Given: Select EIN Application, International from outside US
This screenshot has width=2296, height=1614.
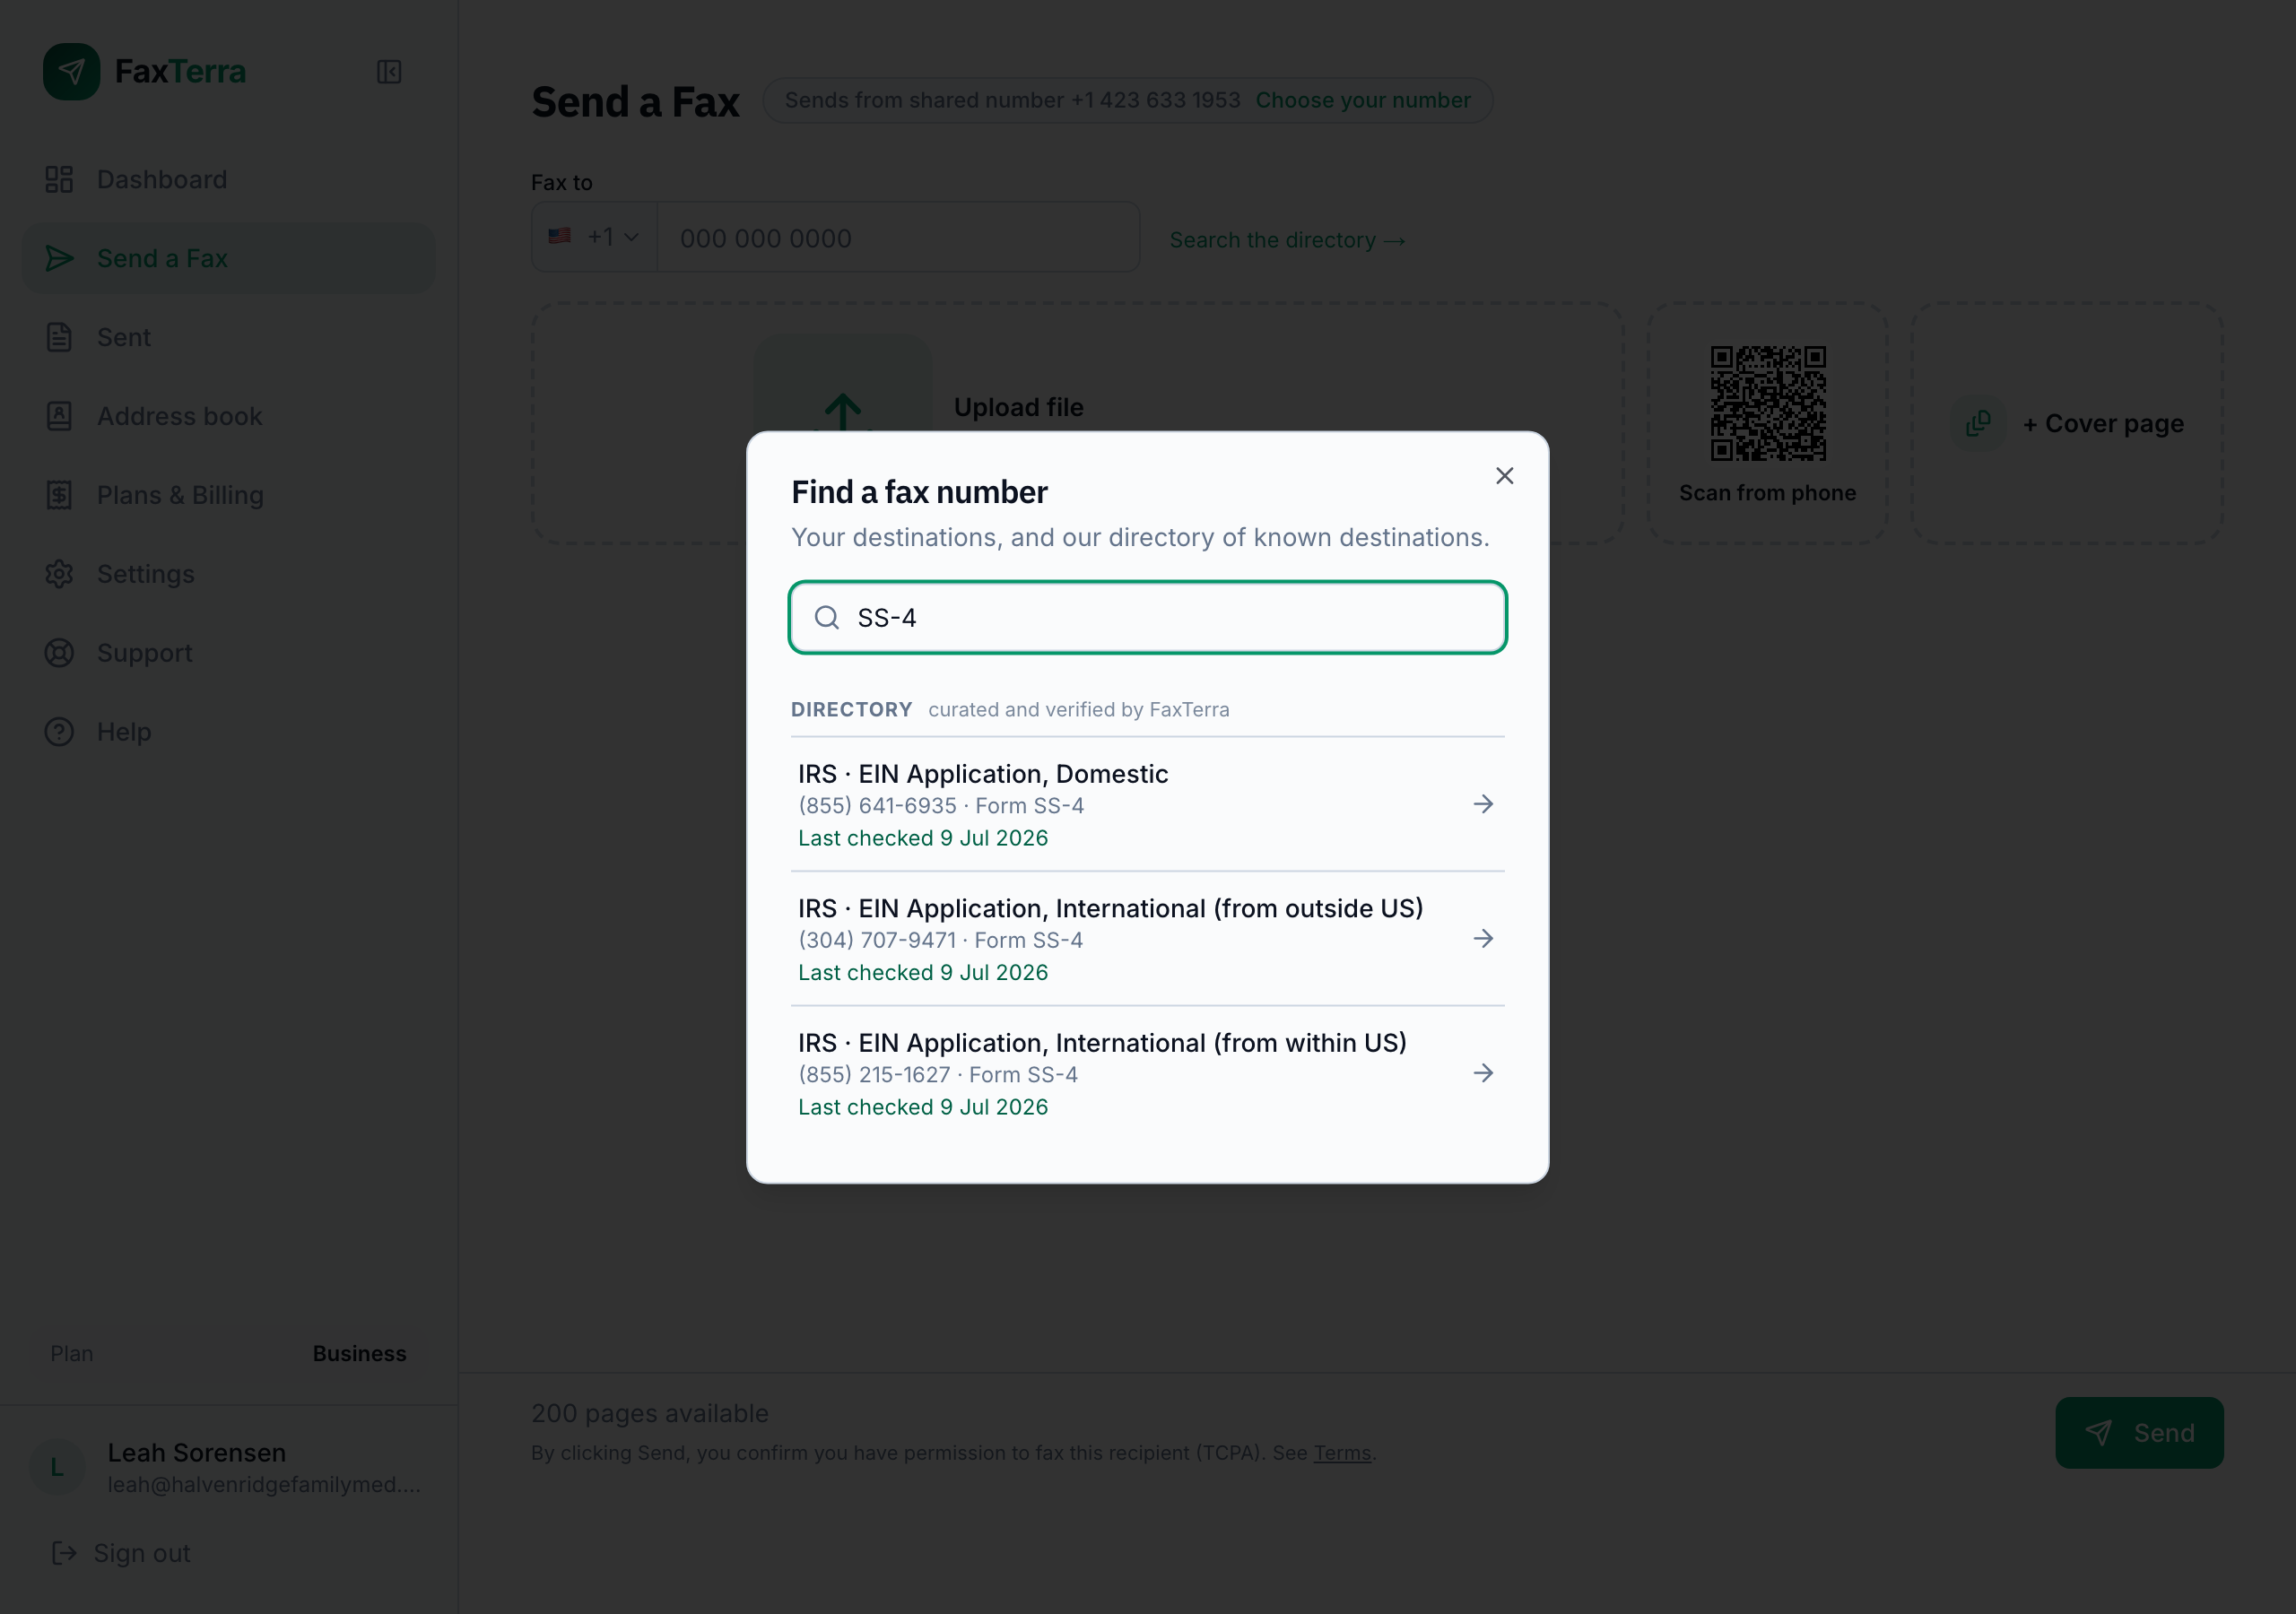Looking at the screenshot, I should click(x=1148, y=939).
